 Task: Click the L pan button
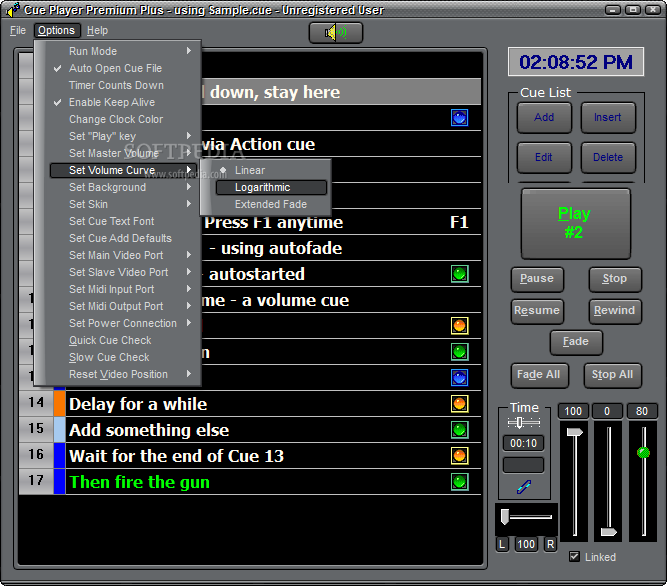coord(502,544)
